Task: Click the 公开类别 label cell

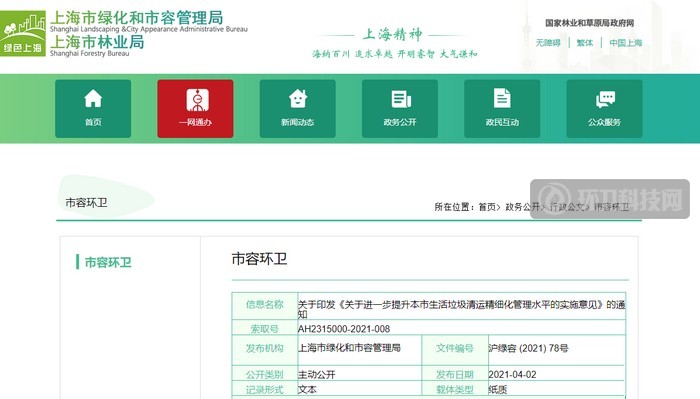Action: tap(265, 374)
